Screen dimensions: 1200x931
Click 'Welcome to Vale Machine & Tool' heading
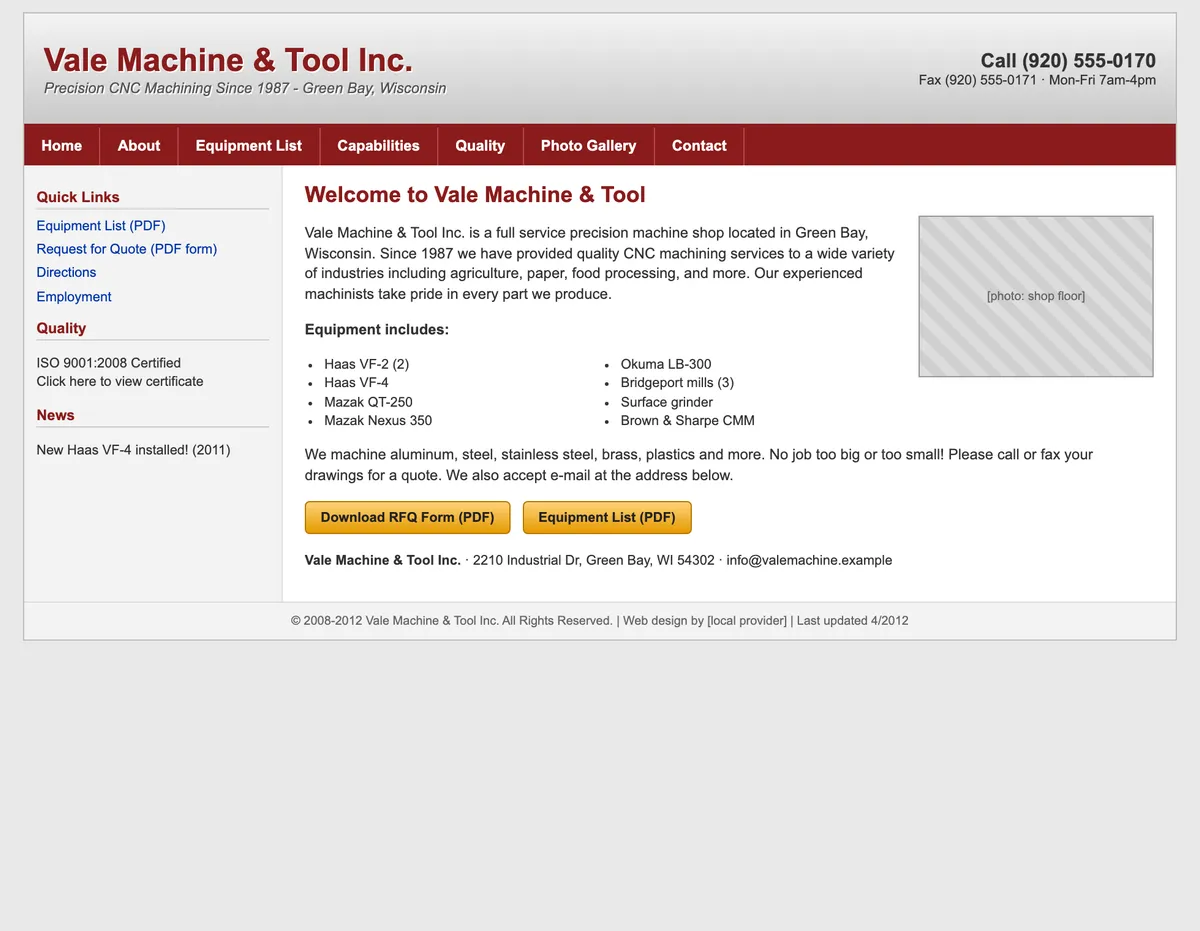click(x=475, y=195)
